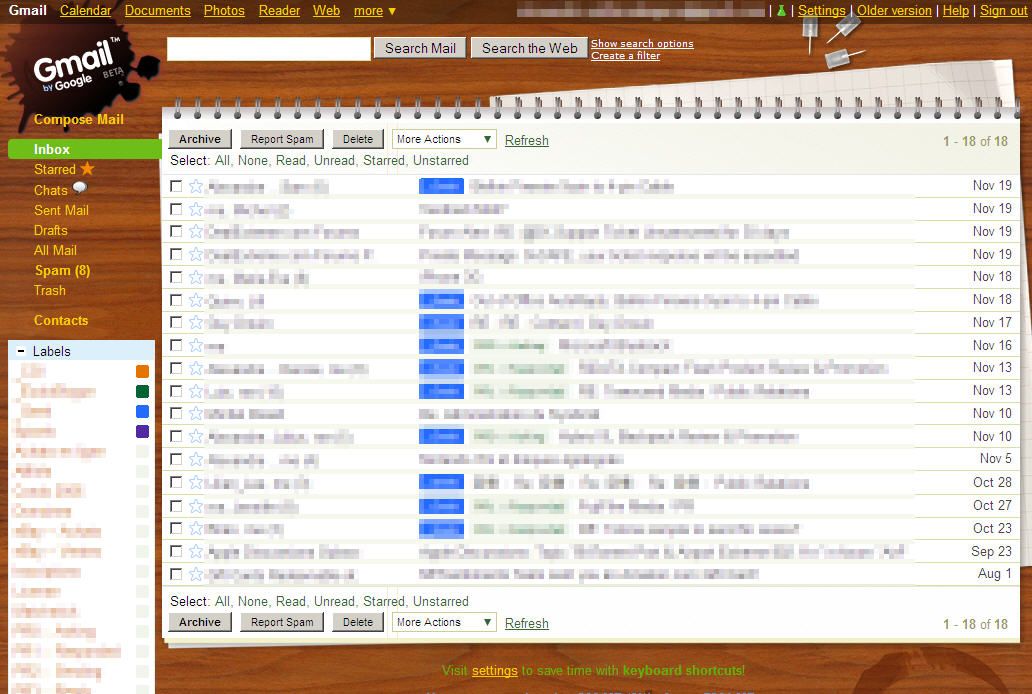Open Settings in top right
1032x694 pixels.
tap(821, 11)
